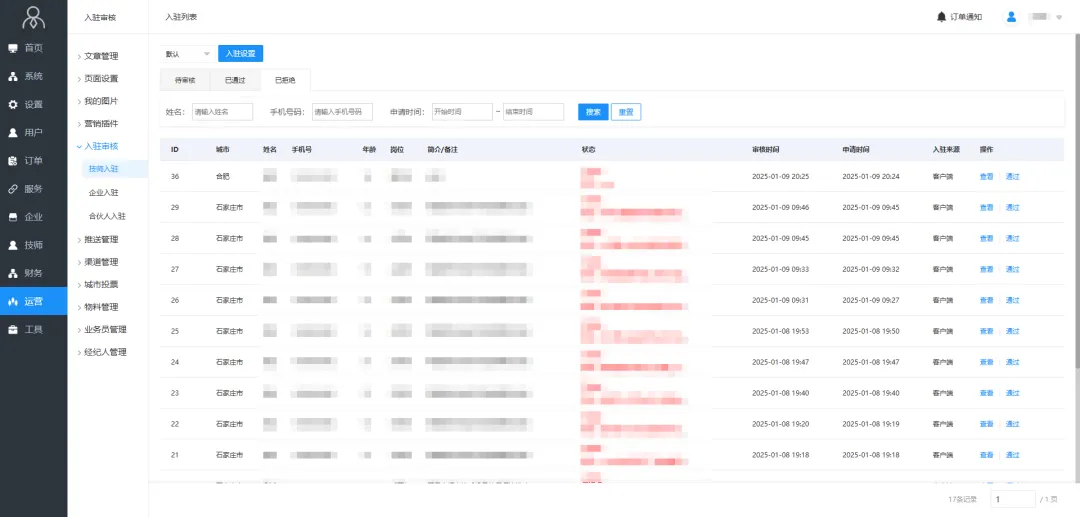This screenshot has width=1080, height=517.
Task: Click 通过 link for ID 36 row
Action: pos(1012,177)
